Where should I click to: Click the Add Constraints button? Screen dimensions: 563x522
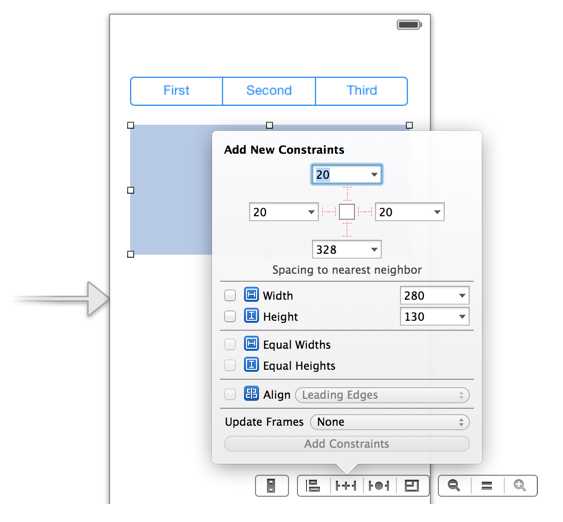pos(346,444)
